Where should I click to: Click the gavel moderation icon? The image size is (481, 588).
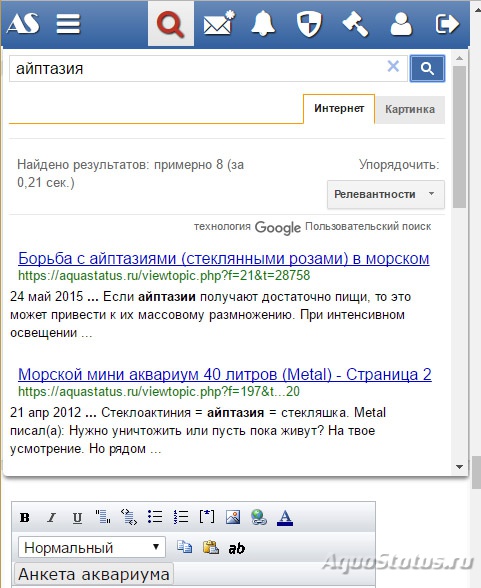click(x=355, y=24)
